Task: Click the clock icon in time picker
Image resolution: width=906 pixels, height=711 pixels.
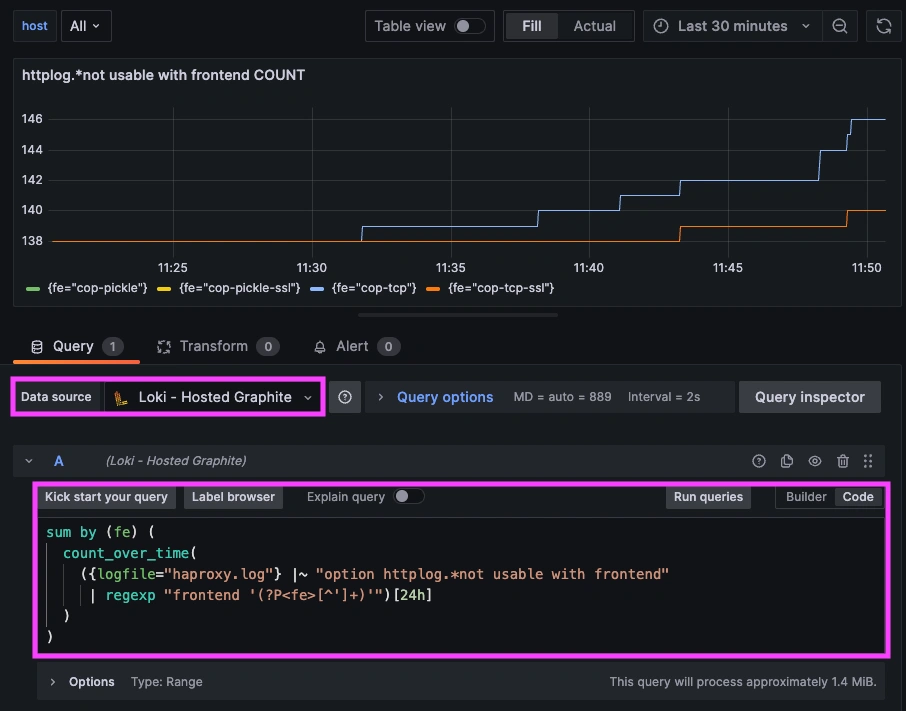Action: tap(660, 26)
